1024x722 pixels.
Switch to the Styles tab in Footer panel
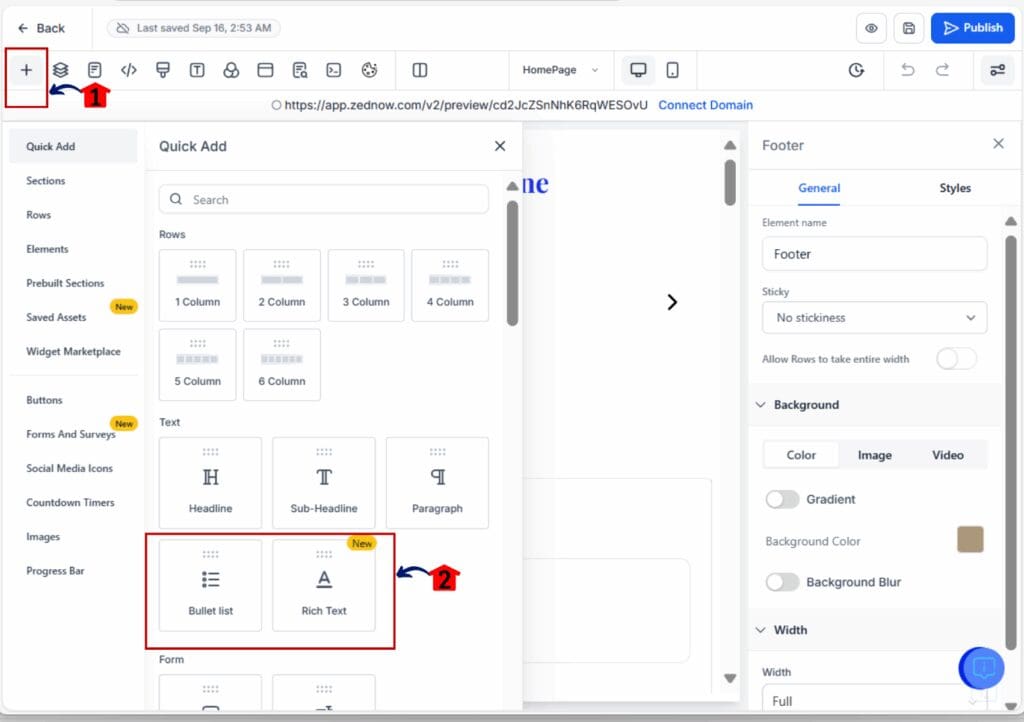coord(955,188)
